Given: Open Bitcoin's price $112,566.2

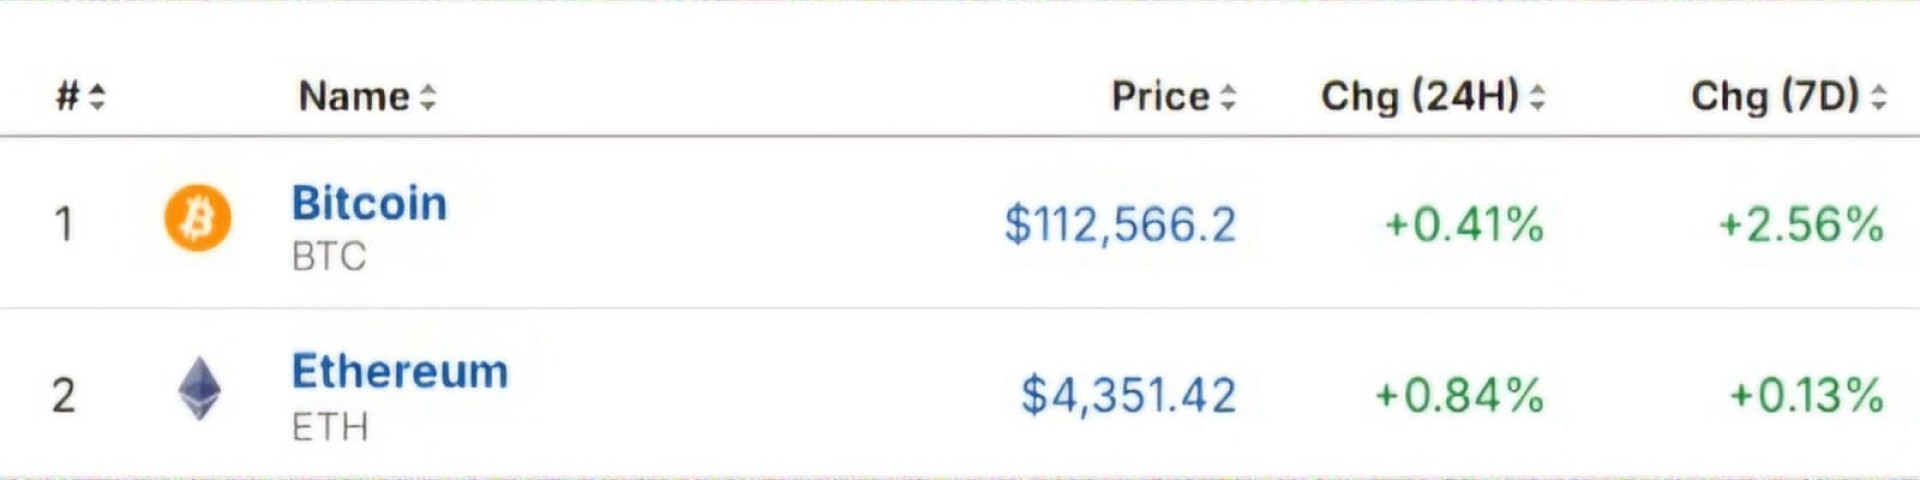Looking at the screenshot, I should [1120, 224].
